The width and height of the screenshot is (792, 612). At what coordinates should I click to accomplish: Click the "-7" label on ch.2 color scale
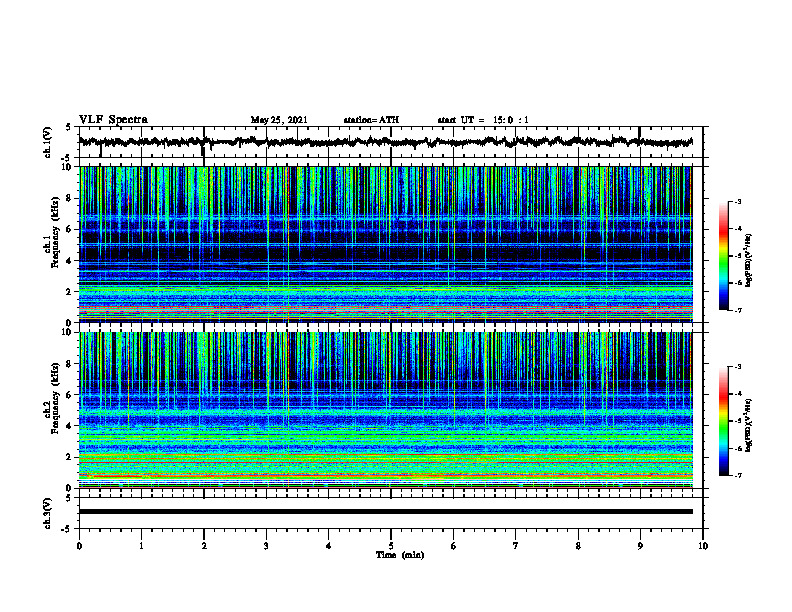coord(738,475)
